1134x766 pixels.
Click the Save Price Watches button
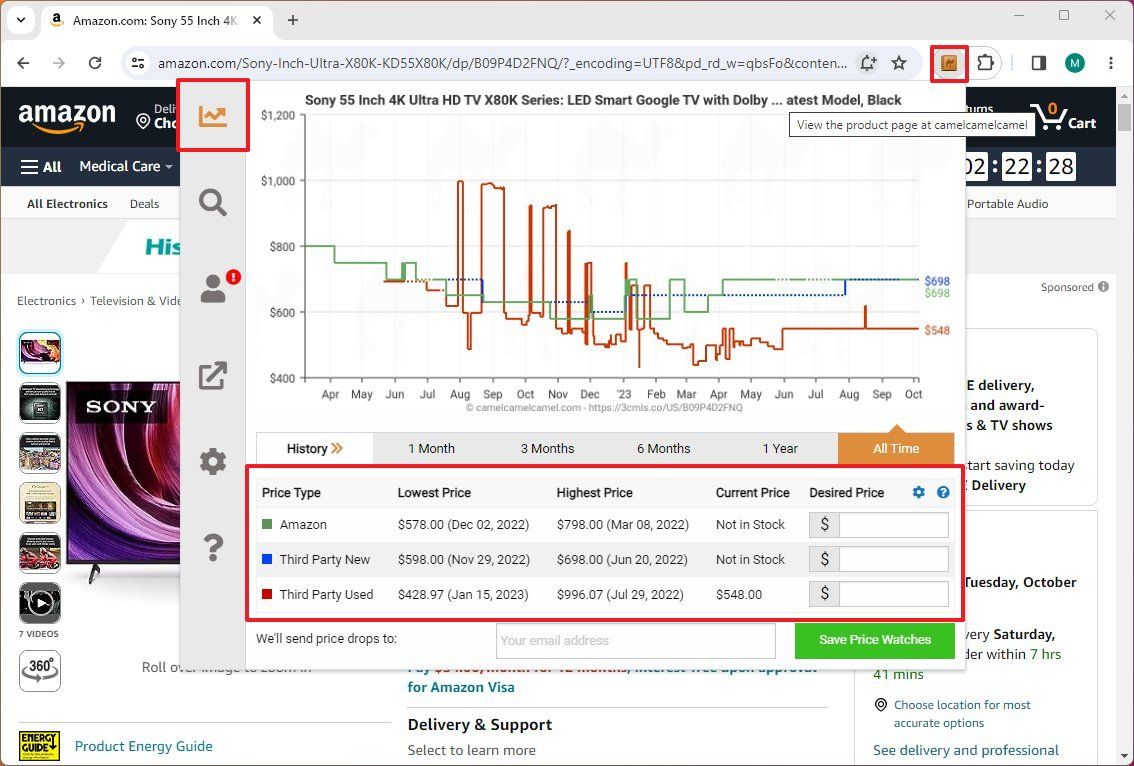pos(875,640)
